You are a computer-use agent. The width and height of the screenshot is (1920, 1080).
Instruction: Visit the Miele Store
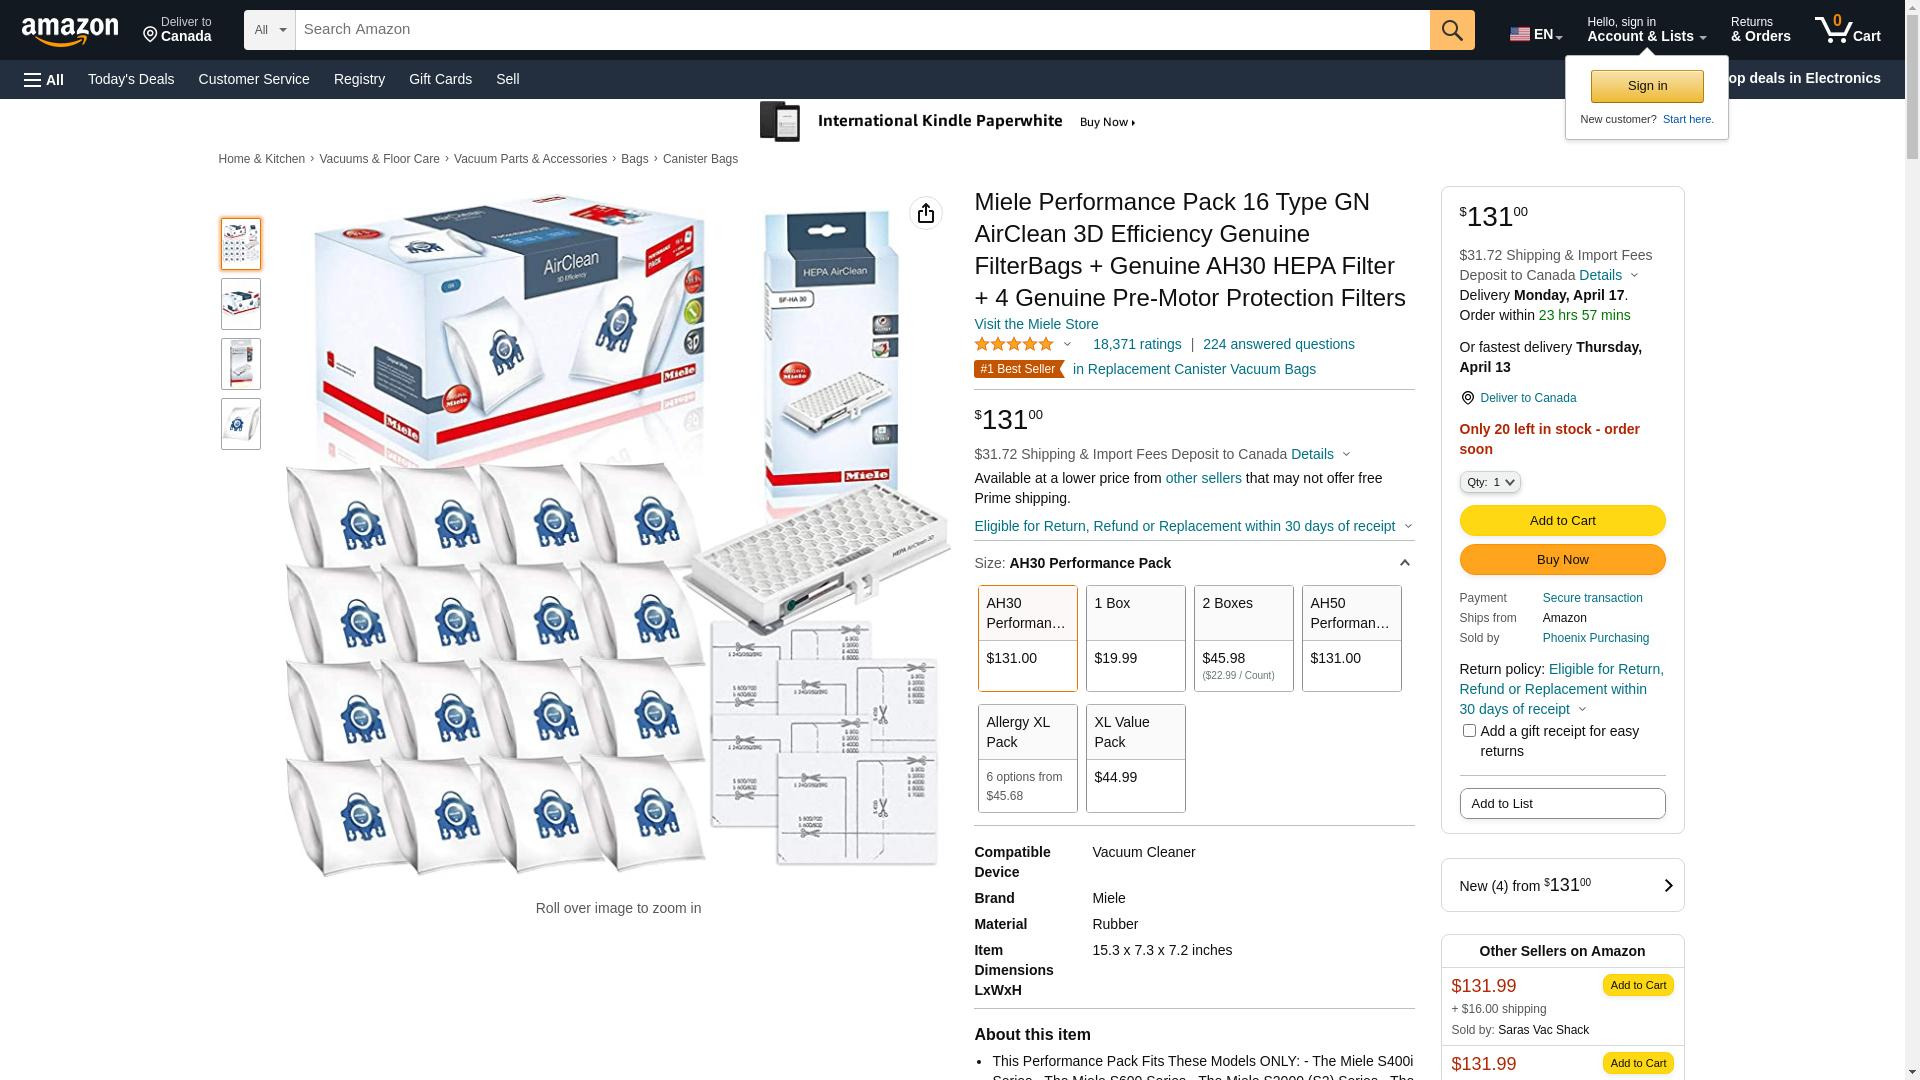point(1036,324)
